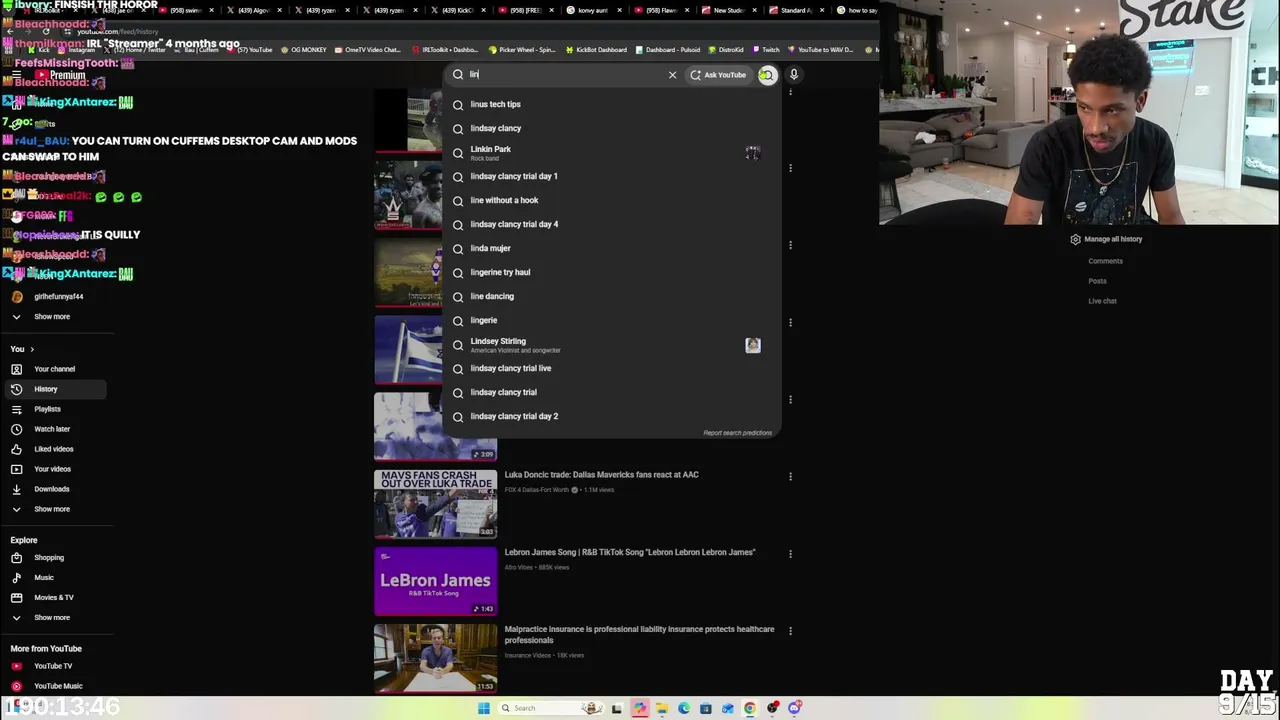The width and height of the screenshot is (1280, 720).
Task: Open the Liked videos thumbs-up icon
Action: point(16,449)
